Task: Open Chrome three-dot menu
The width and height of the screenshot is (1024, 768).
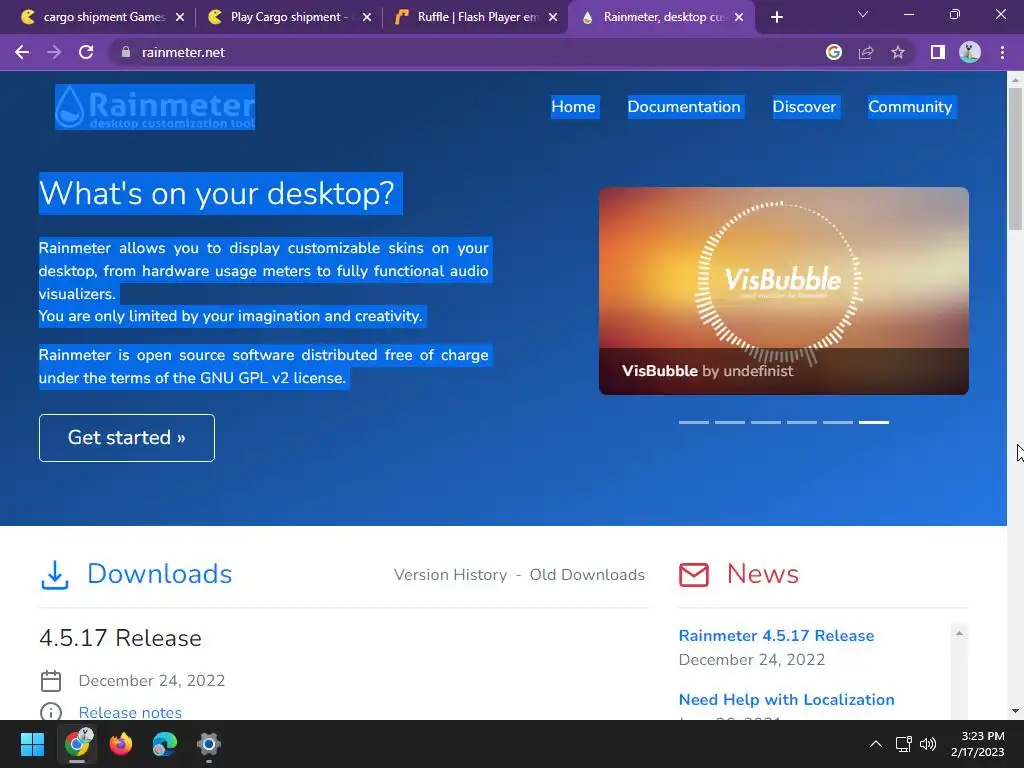Action: [1002, 52]
